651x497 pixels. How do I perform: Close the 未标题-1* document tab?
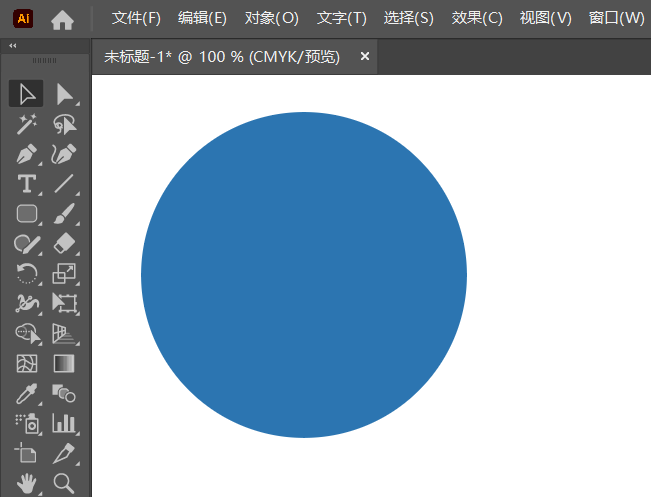pos(365,56)
